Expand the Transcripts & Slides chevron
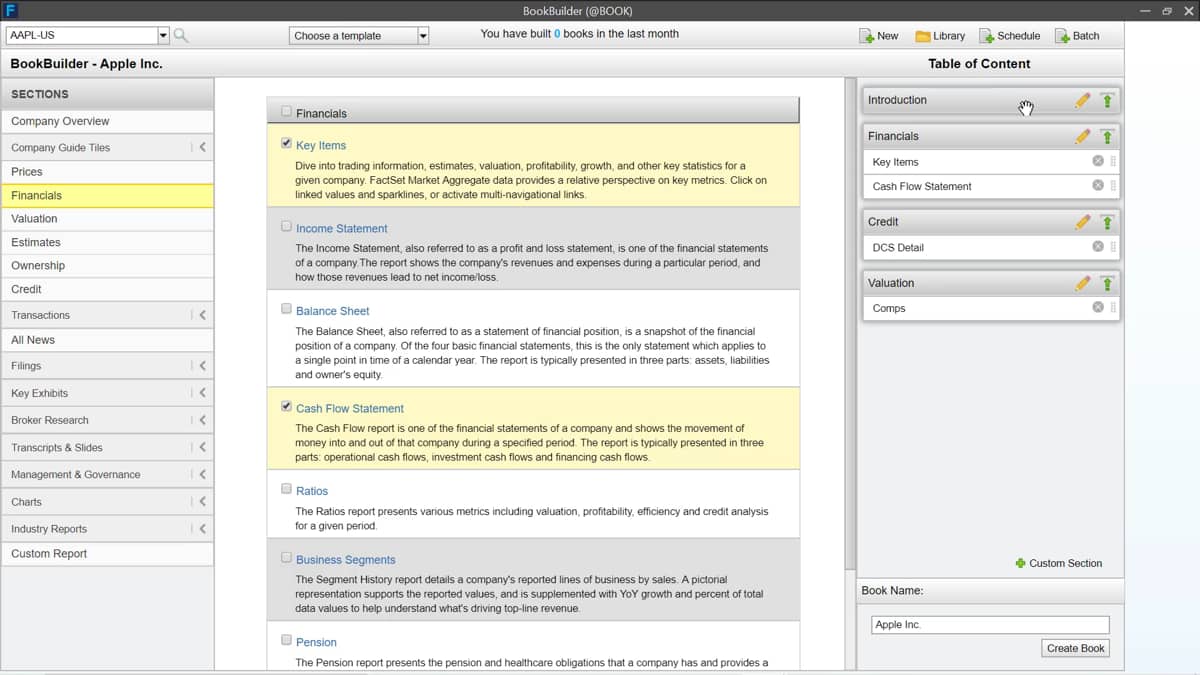The width and height of the screenshot is (1200, 675). click(x=203, y=447)
